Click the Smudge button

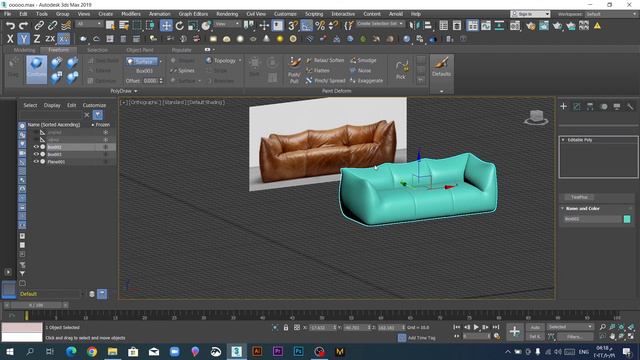(363, 60)
